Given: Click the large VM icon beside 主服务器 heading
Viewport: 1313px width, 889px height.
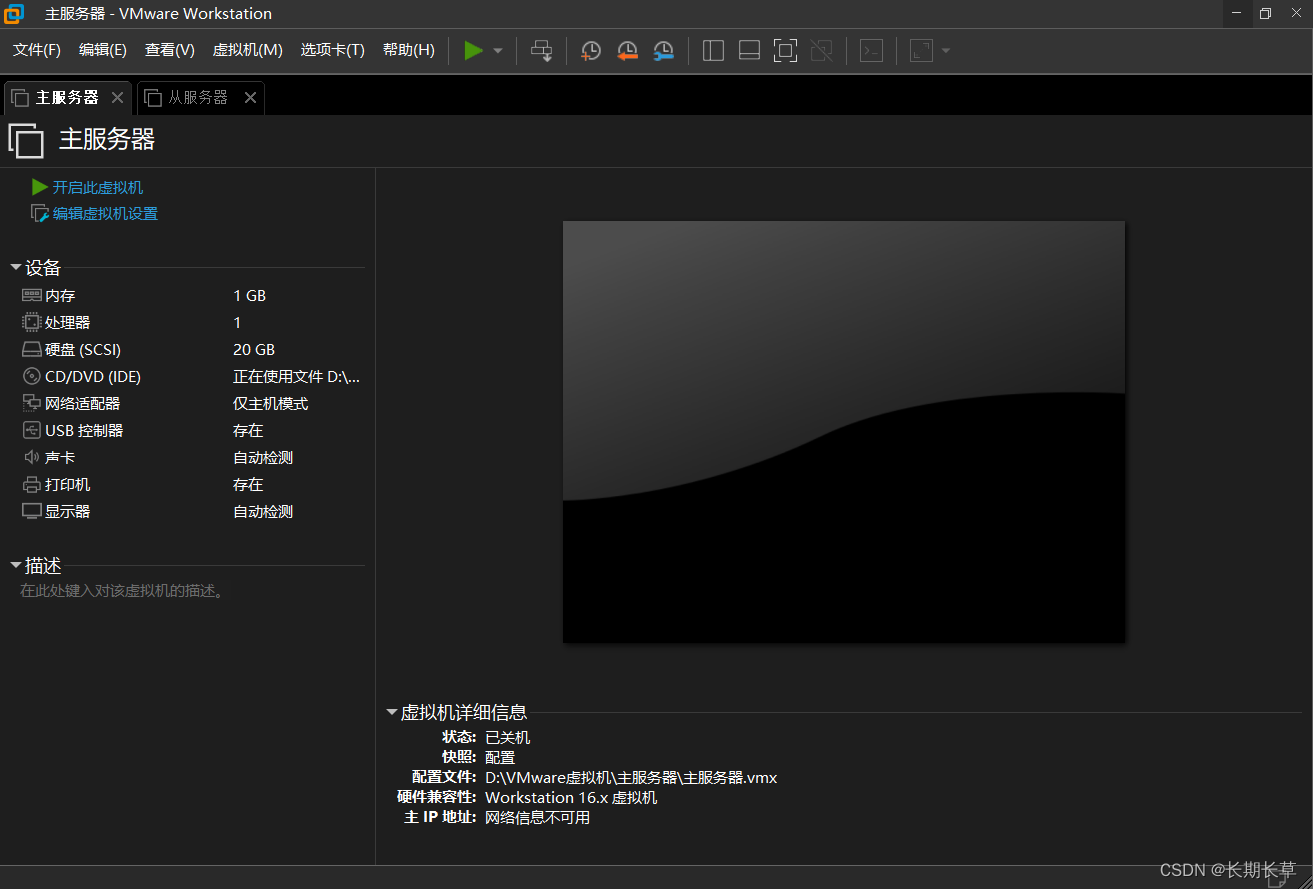Looking at the screenshot, I should [26, 140].
